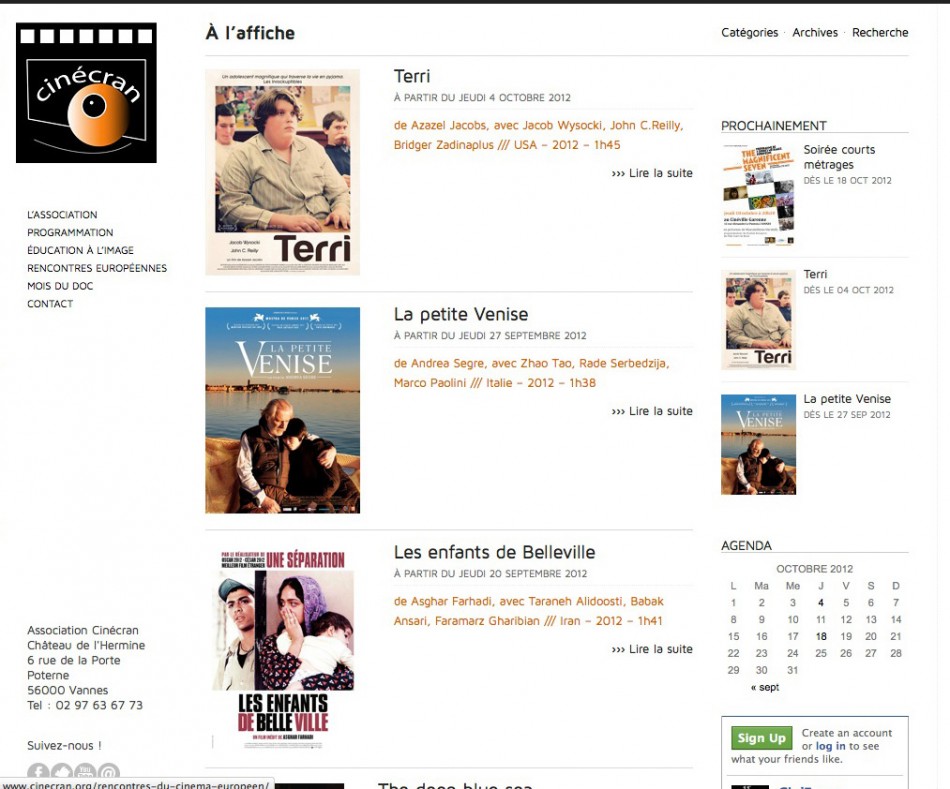
Task: Click the large Terri movie poster
Action: pyautogui.click(x=282, y=172)
